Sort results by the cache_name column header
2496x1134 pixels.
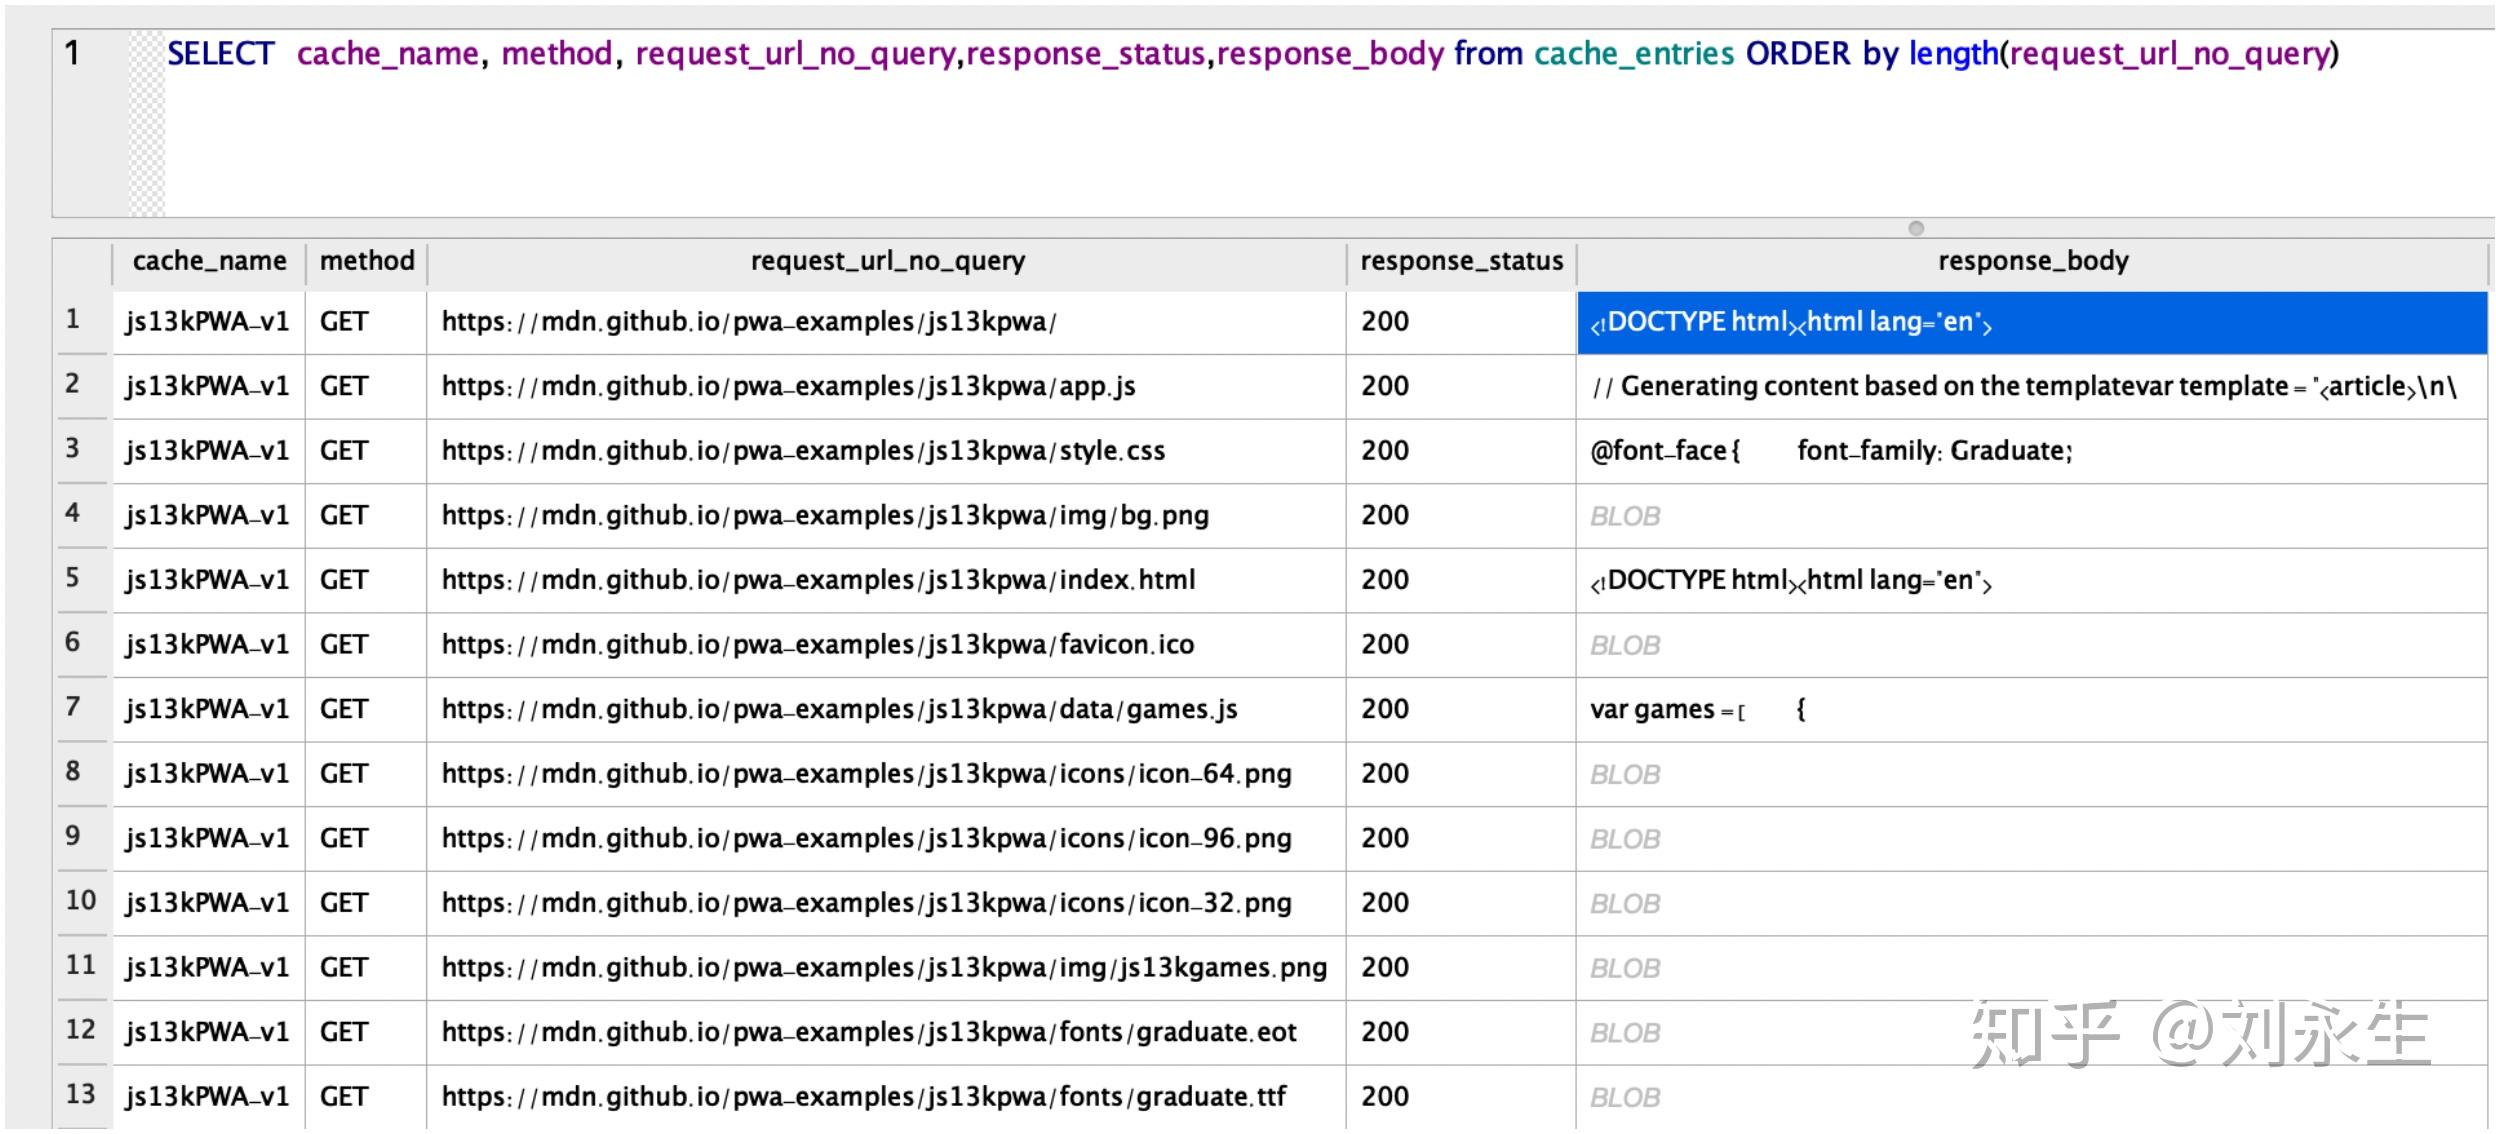point(207,261)
